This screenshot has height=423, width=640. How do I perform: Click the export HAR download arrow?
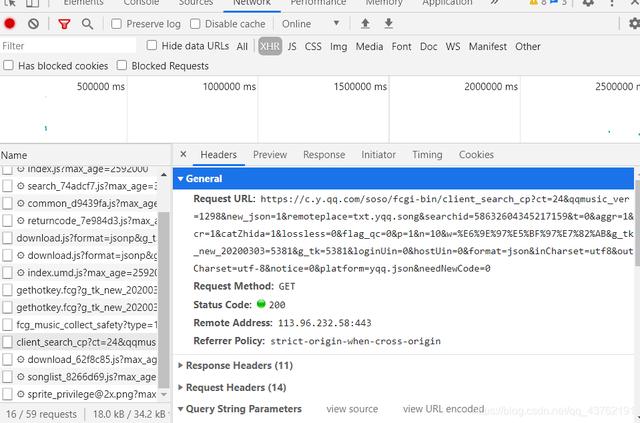(388, 23)
